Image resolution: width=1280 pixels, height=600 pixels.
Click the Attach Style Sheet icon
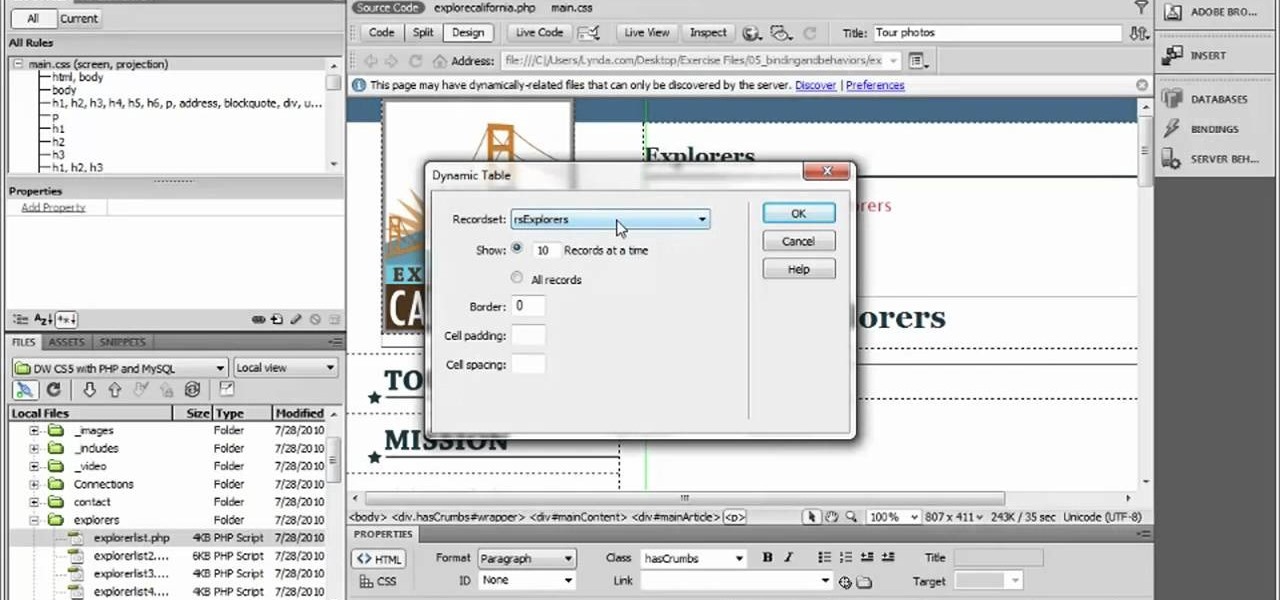[x=258, y=319]
